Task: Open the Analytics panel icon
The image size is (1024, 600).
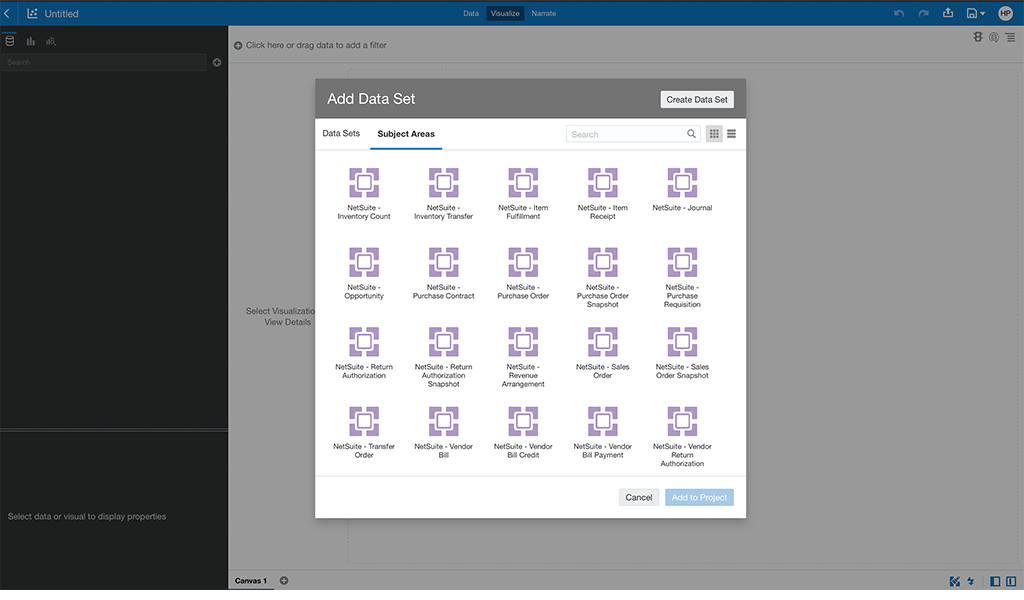Action: tap(51, 41)
